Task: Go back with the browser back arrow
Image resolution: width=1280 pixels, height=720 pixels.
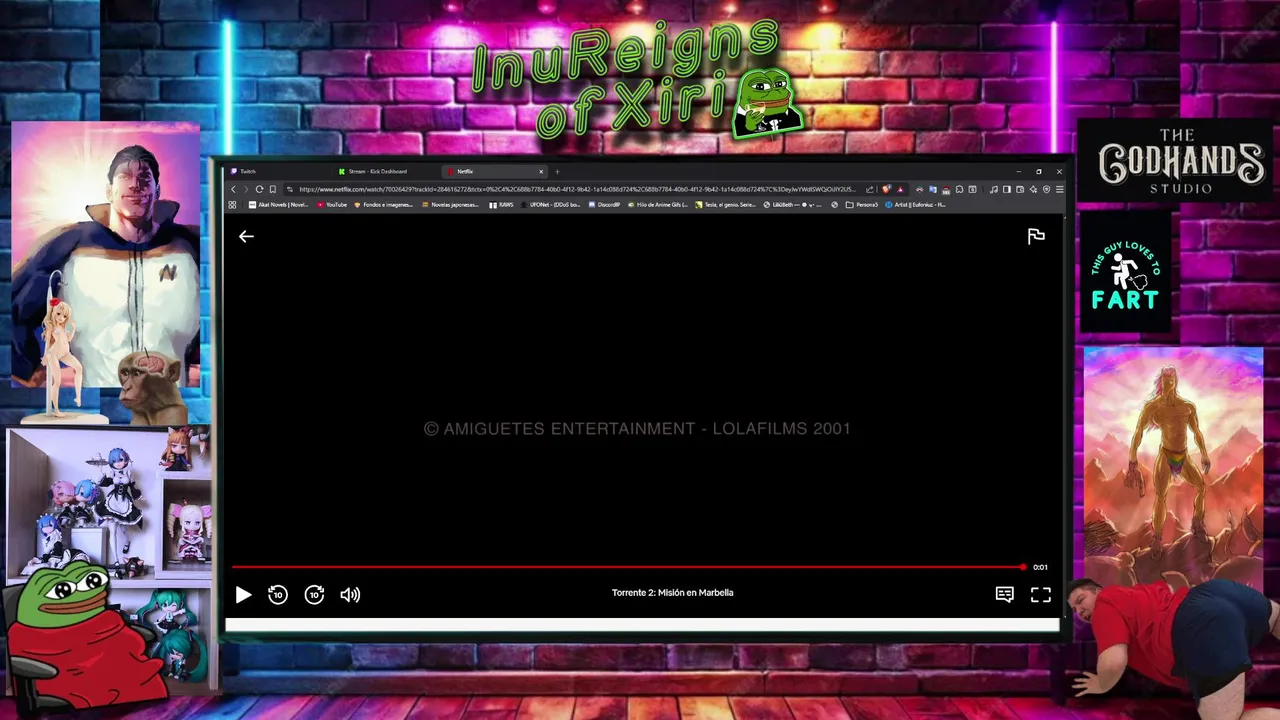Action: point(233,189)
